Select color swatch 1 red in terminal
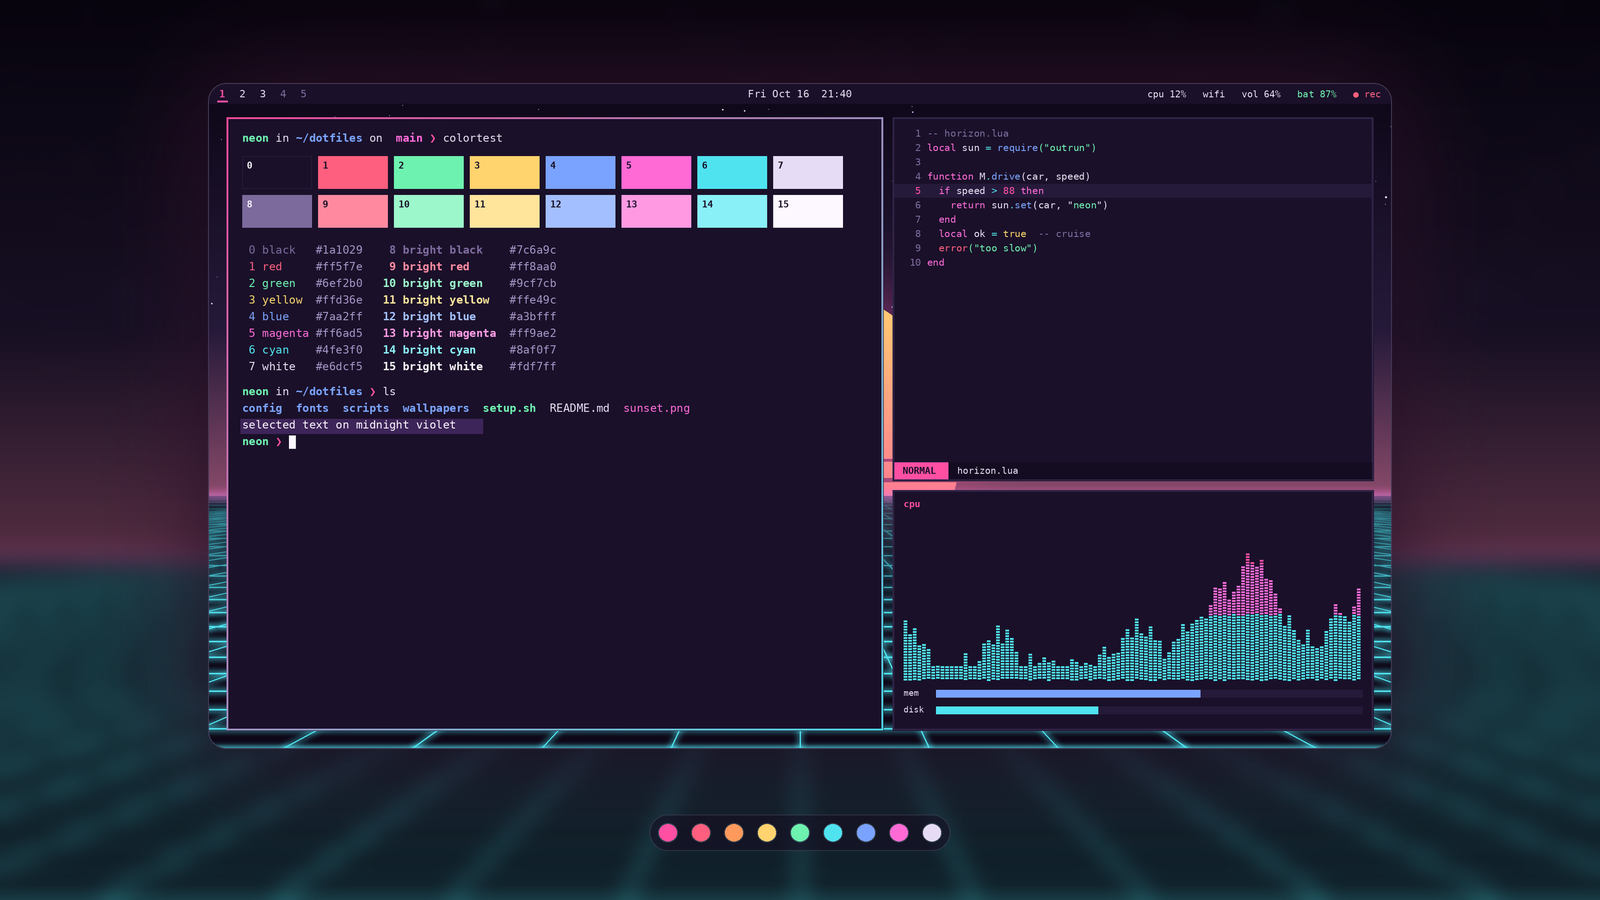Screen dimensions: 1600x900 353,172
